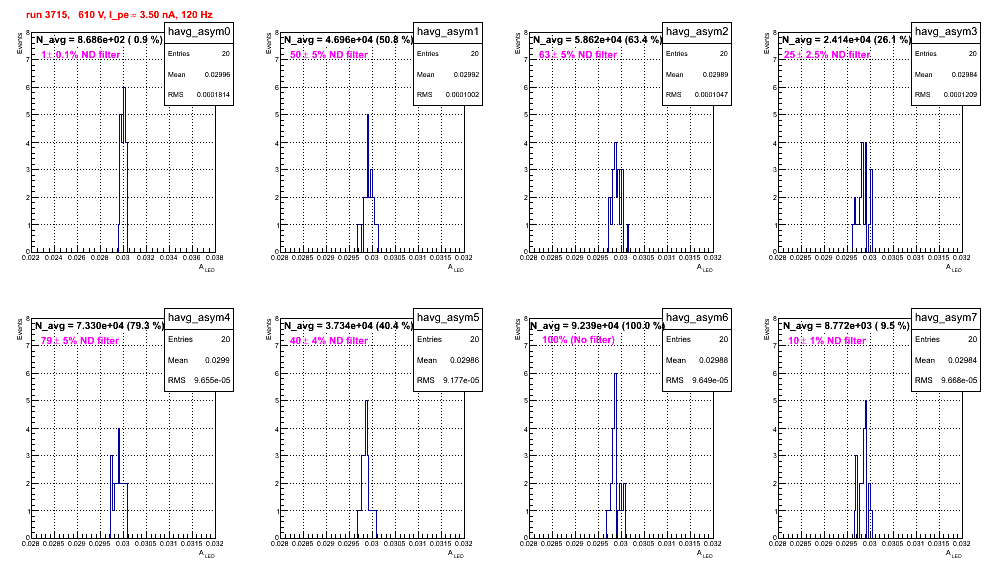Click the N_avg = 5.862e+04 label
This screenshot has width=996, height=572.
point(597,40)
